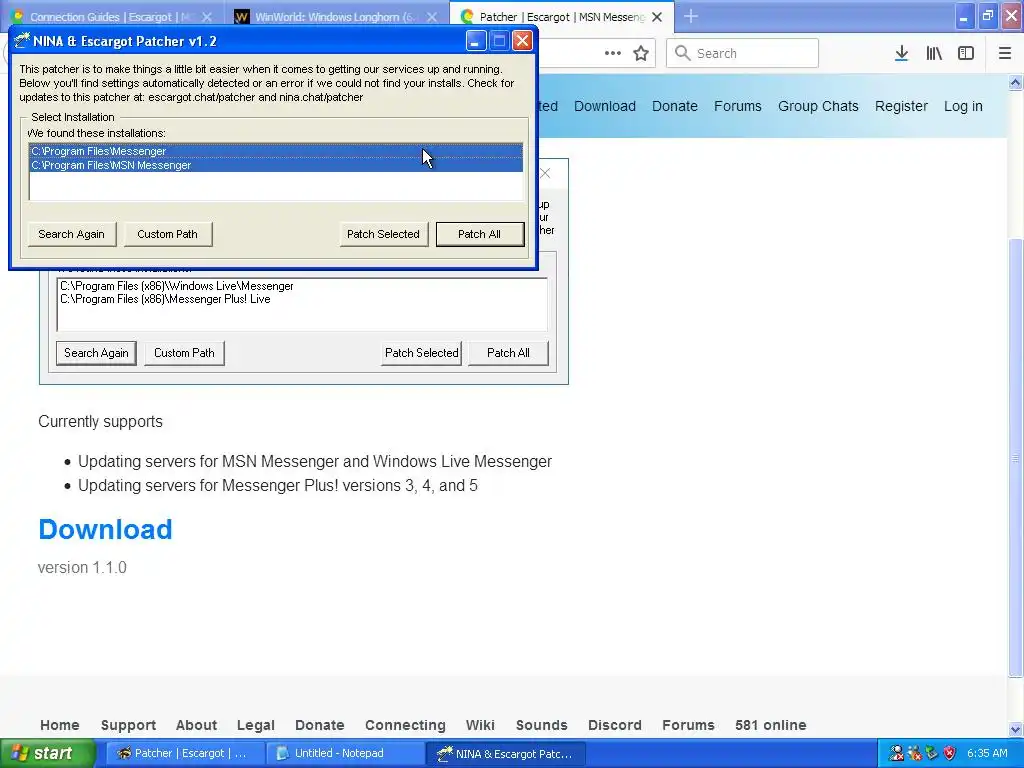Image resolution: width=1024 pixels, height=768 pixels.
Task: Click the Log in link in the header
Action: coord(963,106)
